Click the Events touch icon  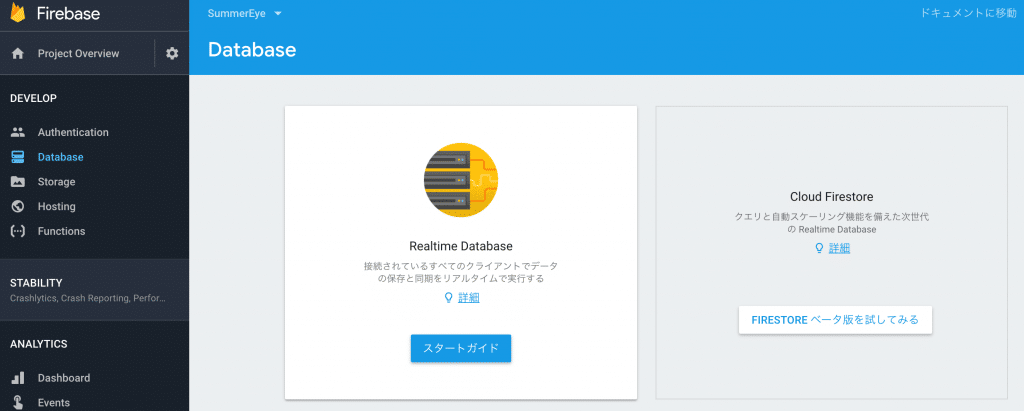[x=18, y=403]
